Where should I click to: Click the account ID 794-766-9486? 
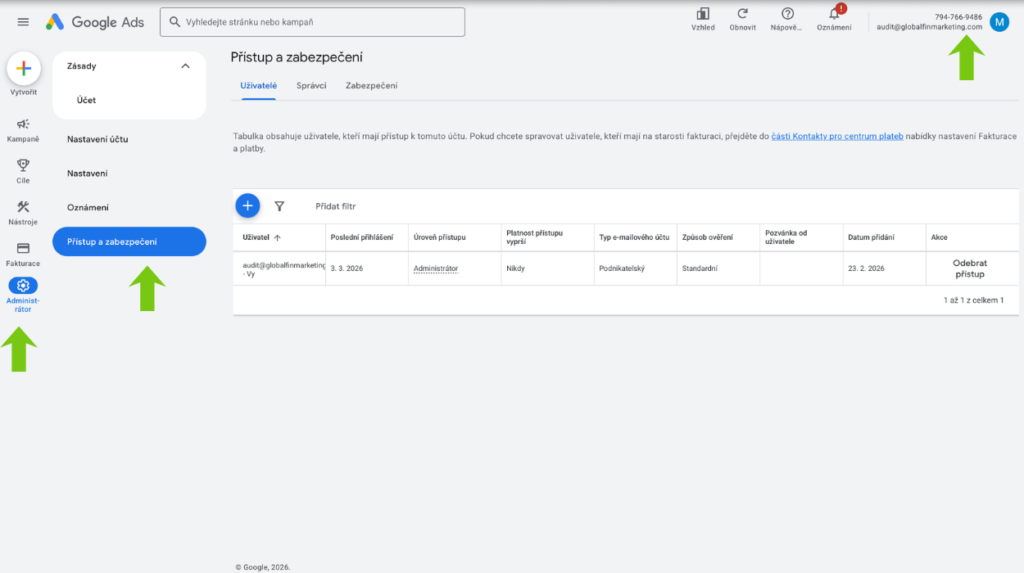point(958,17)
